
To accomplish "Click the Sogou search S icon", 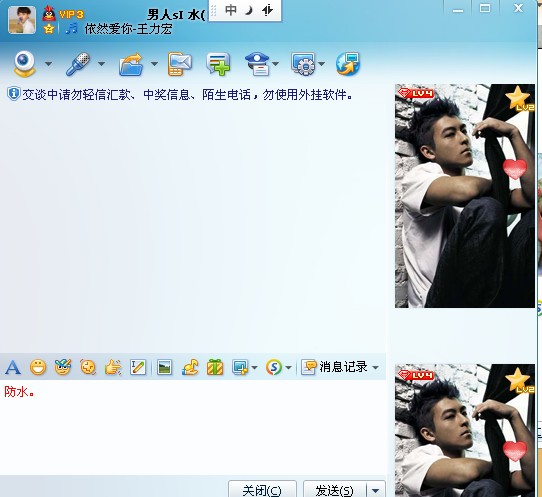I will tap(274, 367).
